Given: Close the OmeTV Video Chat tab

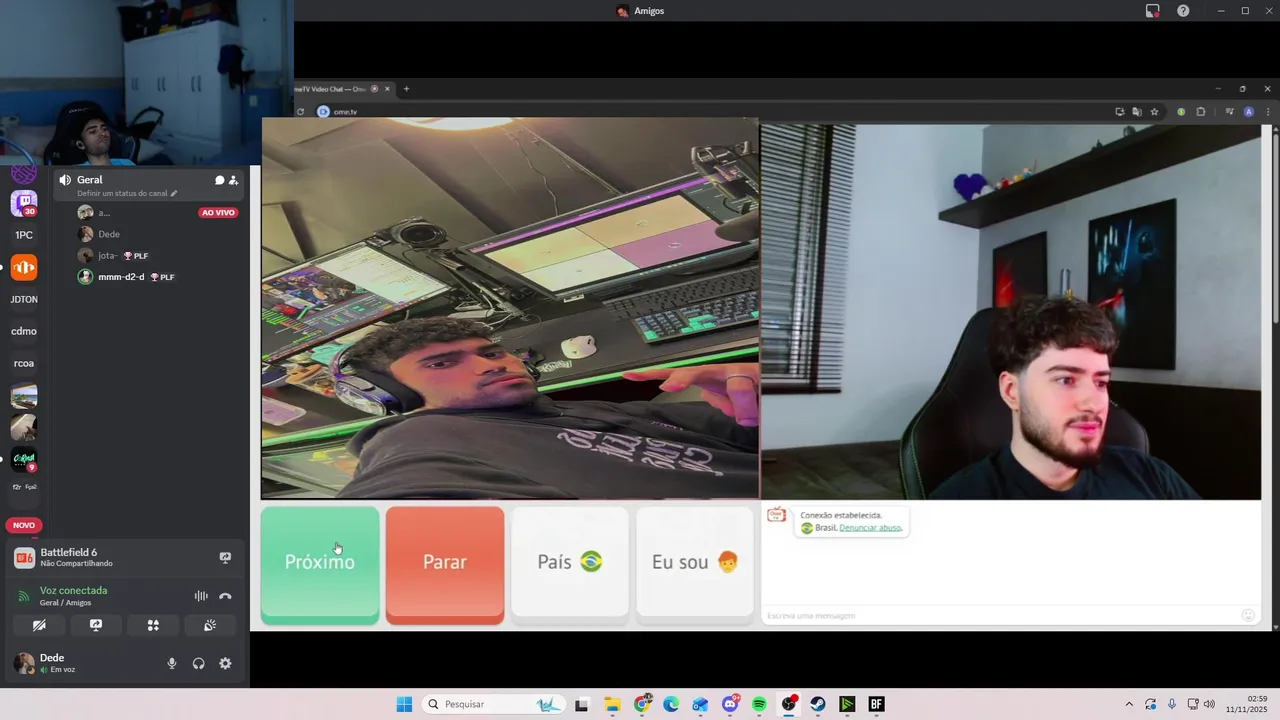Looking at the screenshot, I should click(387, 89).
